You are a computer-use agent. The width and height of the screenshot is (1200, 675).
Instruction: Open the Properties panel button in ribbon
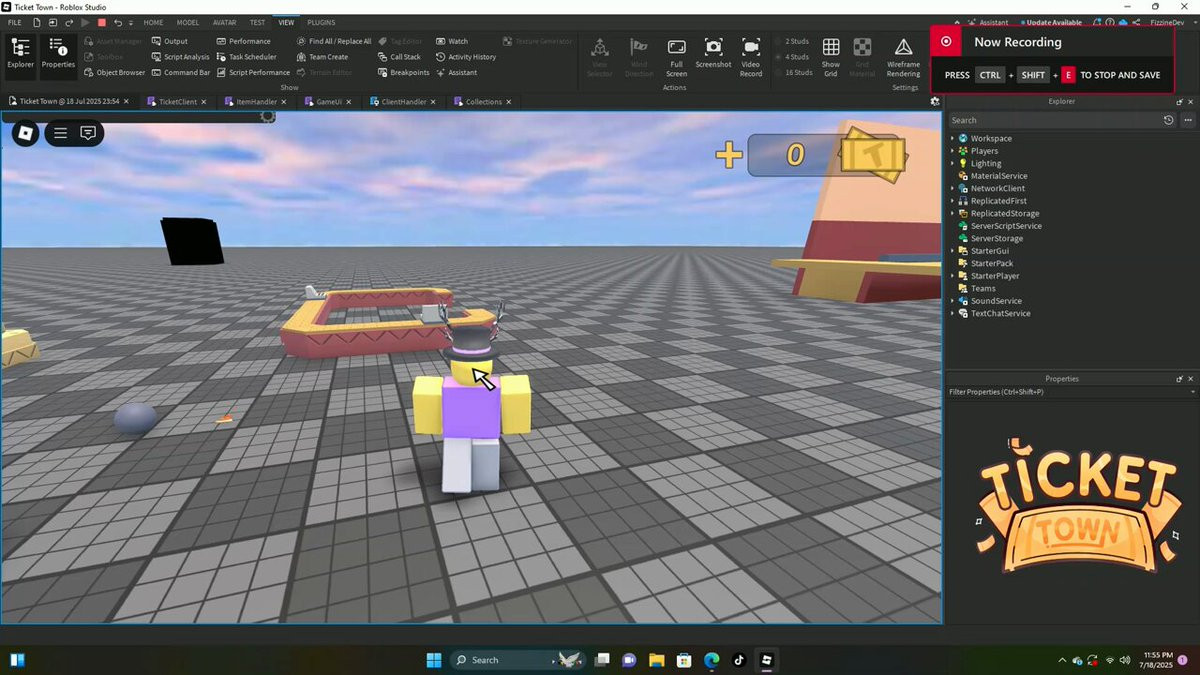[x=58, y=54]
